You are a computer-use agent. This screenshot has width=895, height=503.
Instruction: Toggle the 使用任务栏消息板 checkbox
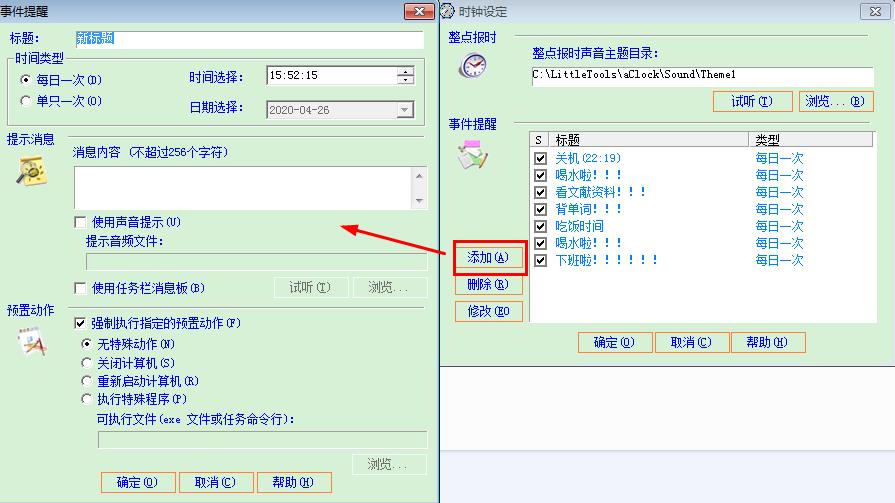coord(81,288)
